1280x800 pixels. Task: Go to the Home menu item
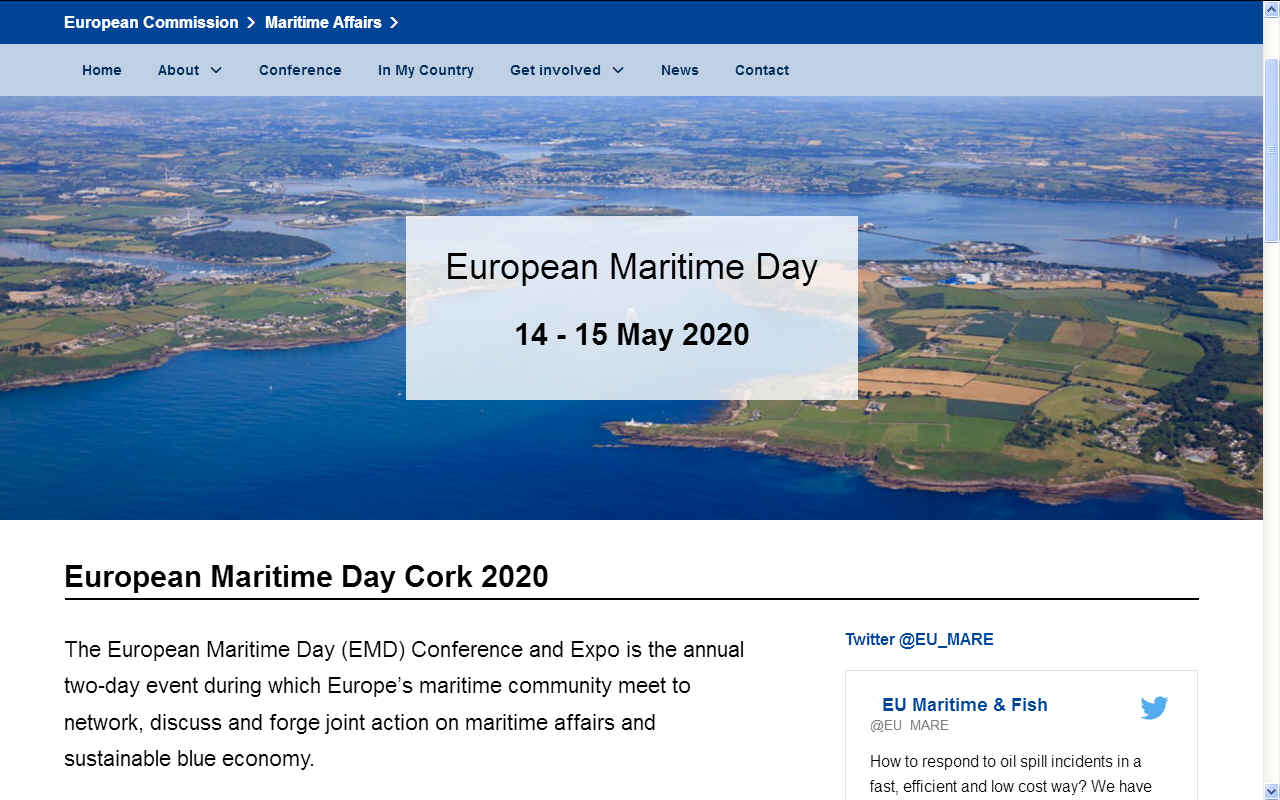102,70
